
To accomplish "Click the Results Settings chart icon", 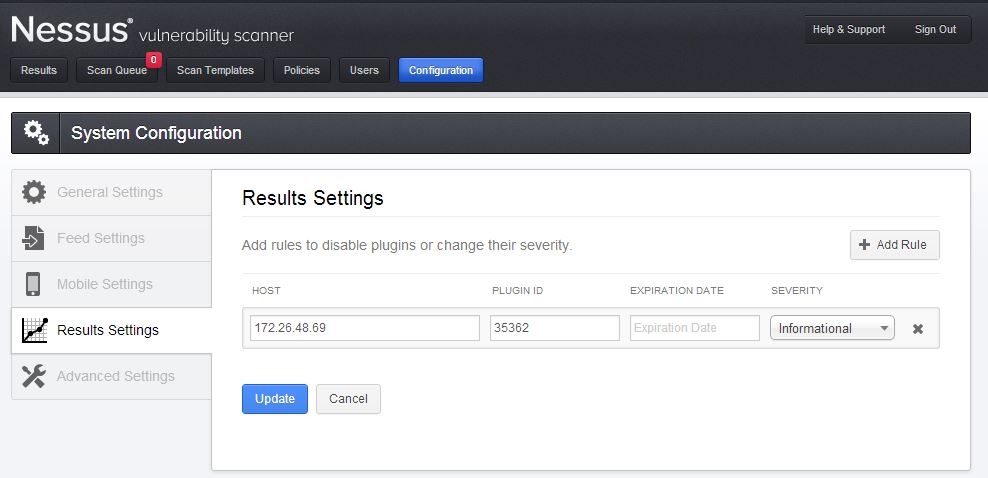I will point(35,330).
